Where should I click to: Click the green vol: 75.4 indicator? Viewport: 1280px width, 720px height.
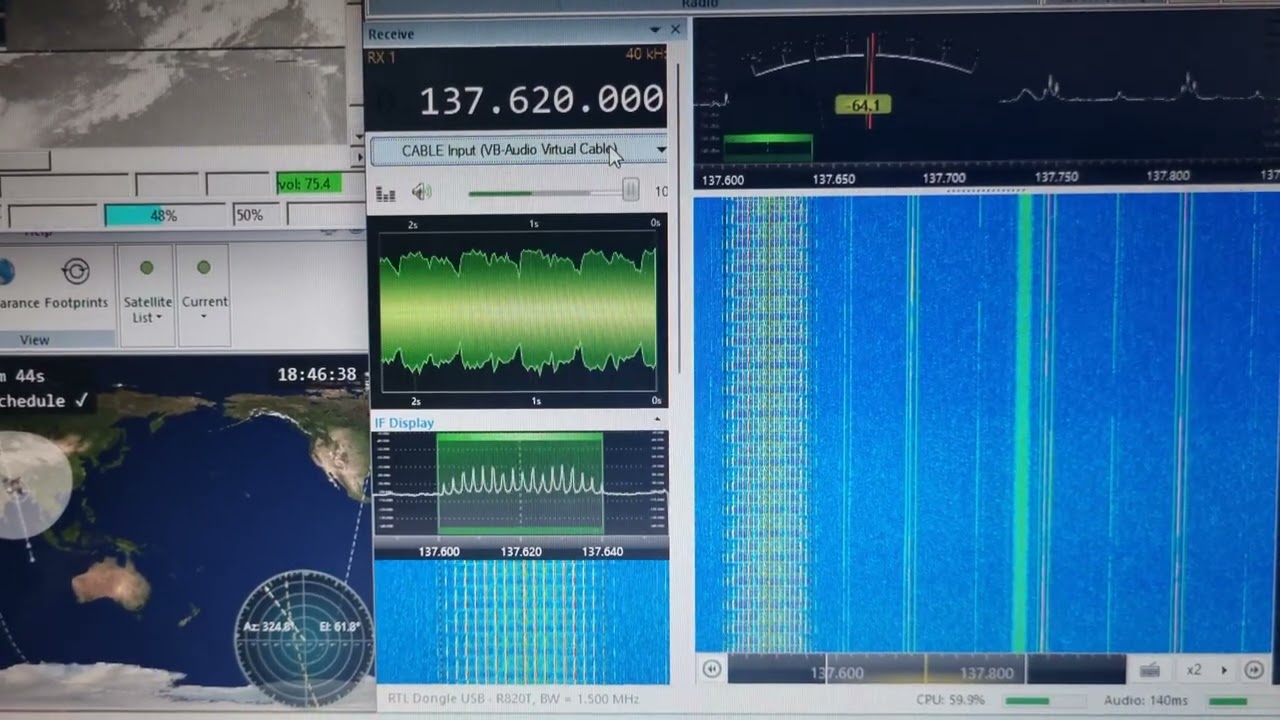pos(309,184)
